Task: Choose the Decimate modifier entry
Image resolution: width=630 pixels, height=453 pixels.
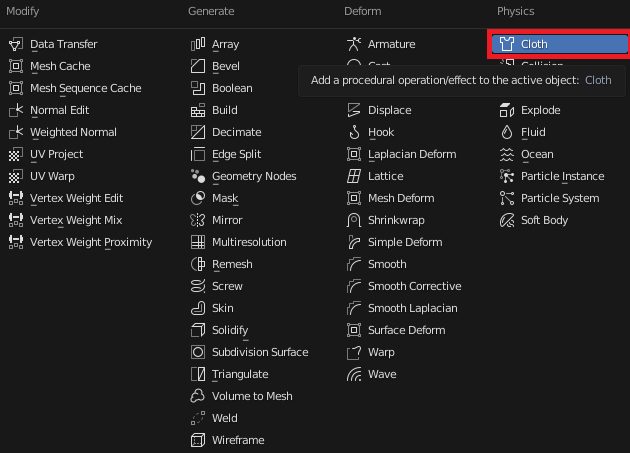Action: click(236, 132)
